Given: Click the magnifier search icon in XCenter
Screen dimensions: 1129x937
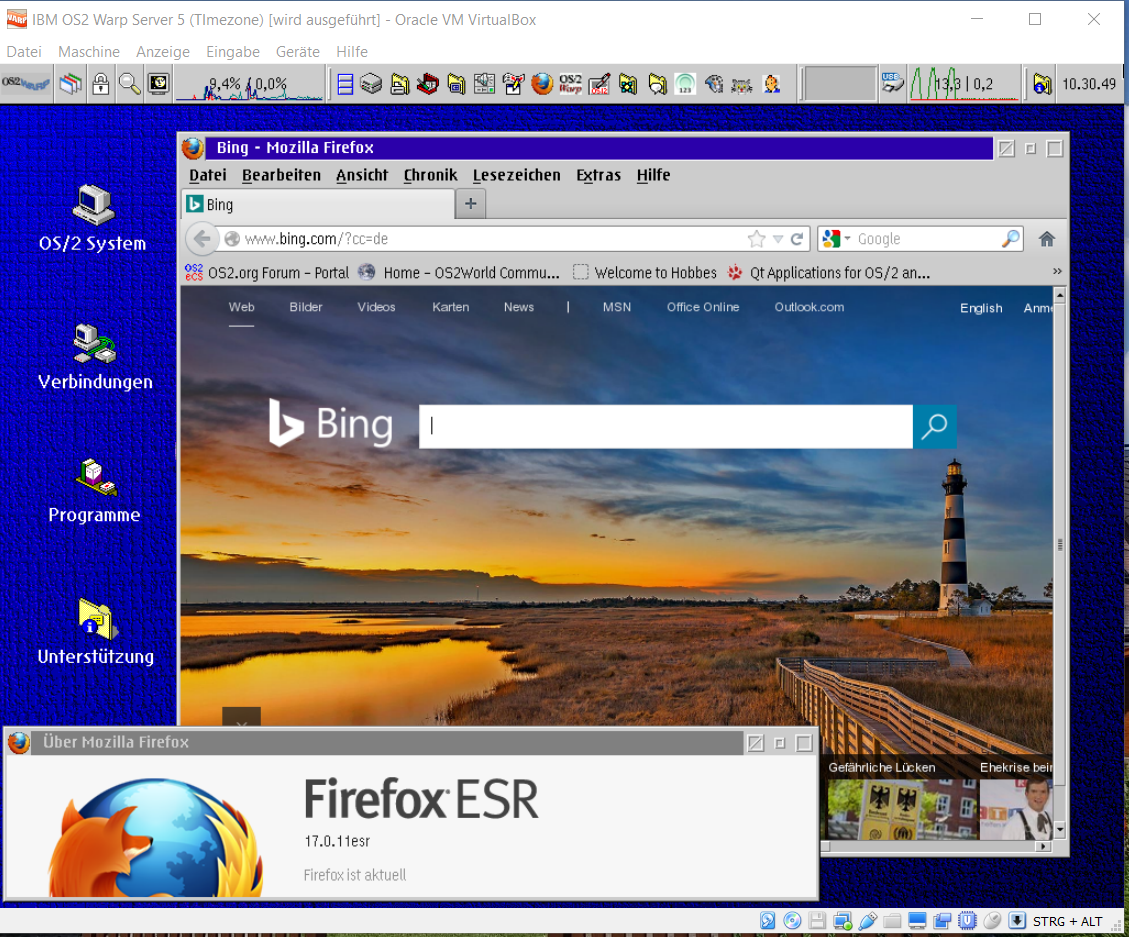Looking at the screenshot, I should [x=130, y=84].
